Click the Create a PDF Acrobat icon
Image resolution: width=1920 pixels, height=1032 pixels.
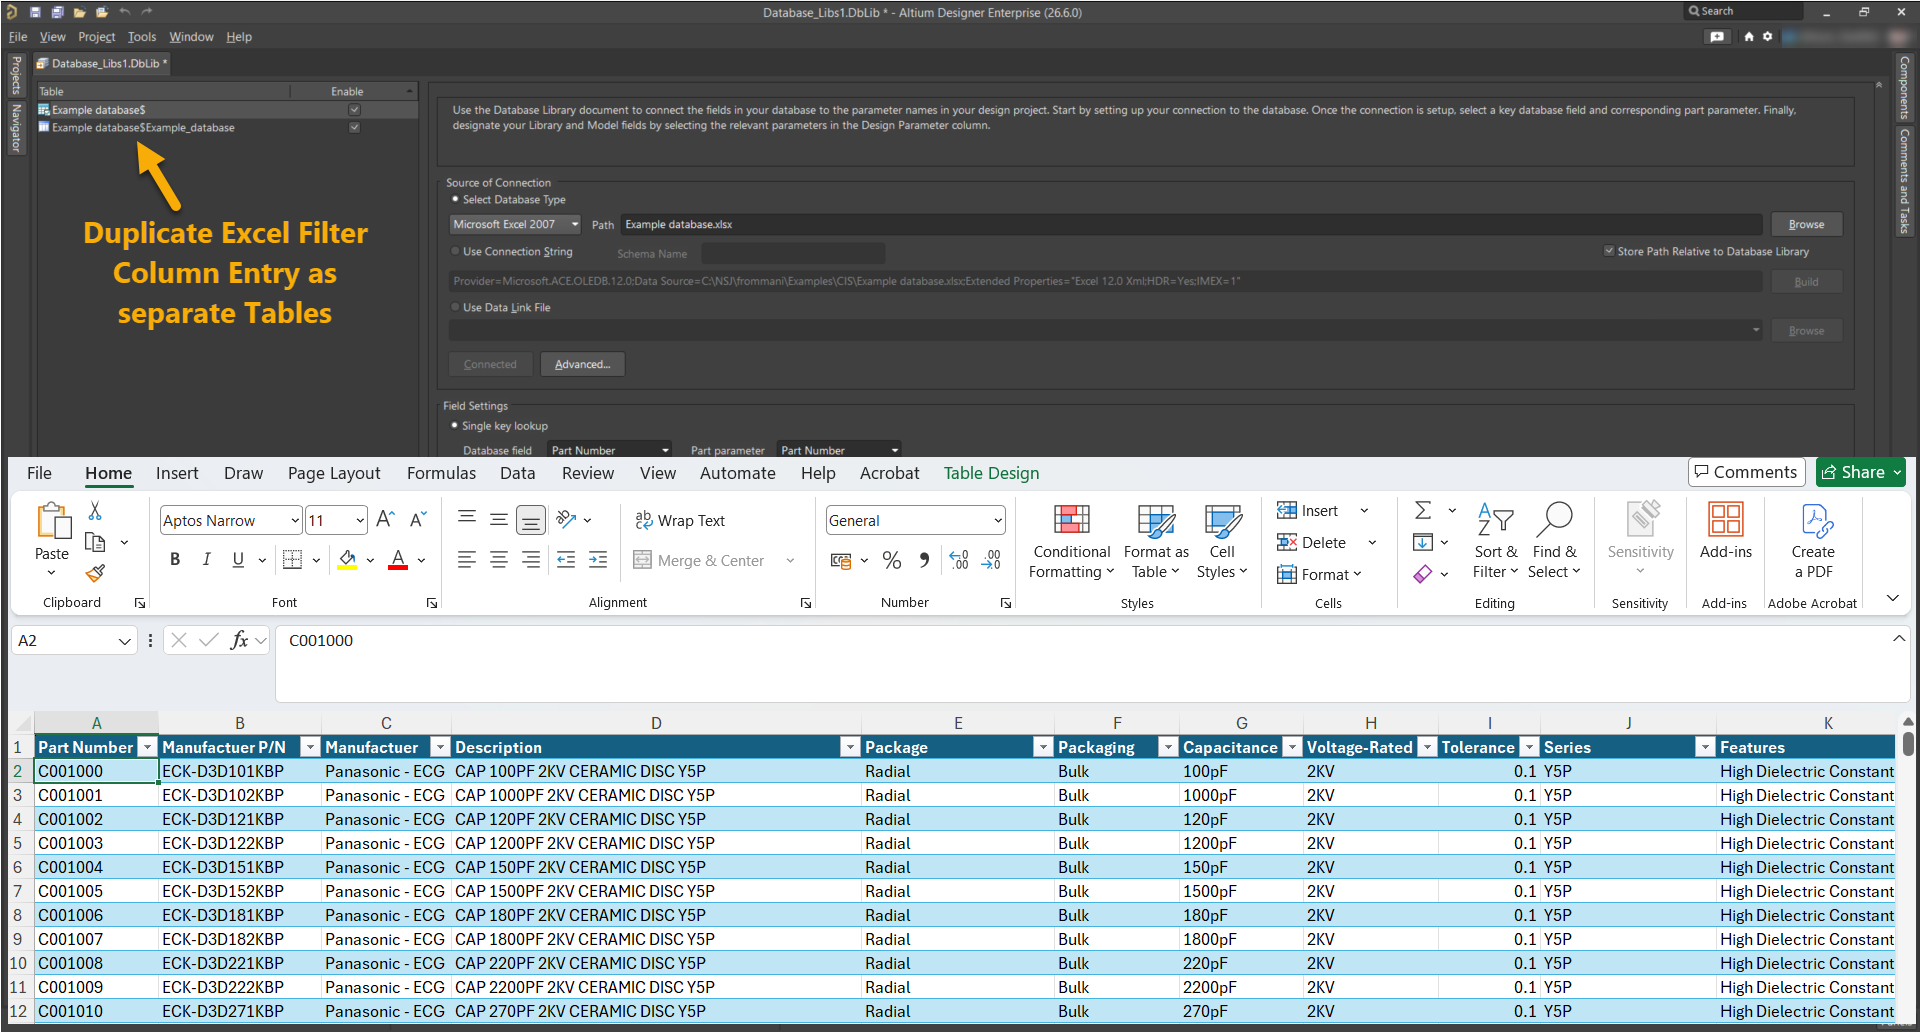coord(1813,541)
